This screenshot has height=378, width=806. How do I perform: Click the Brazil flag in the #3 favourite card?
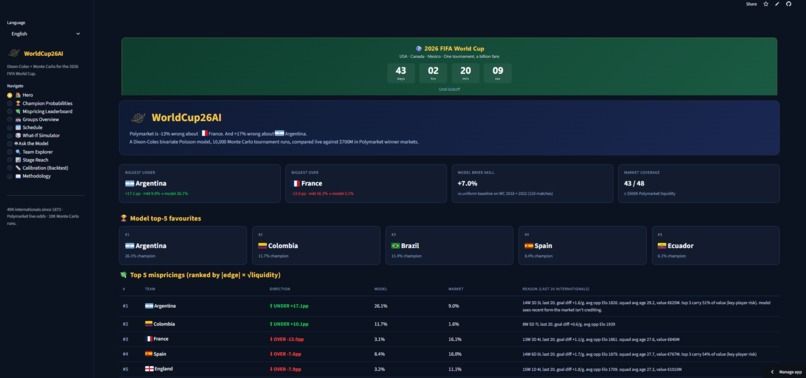(395, 246)
